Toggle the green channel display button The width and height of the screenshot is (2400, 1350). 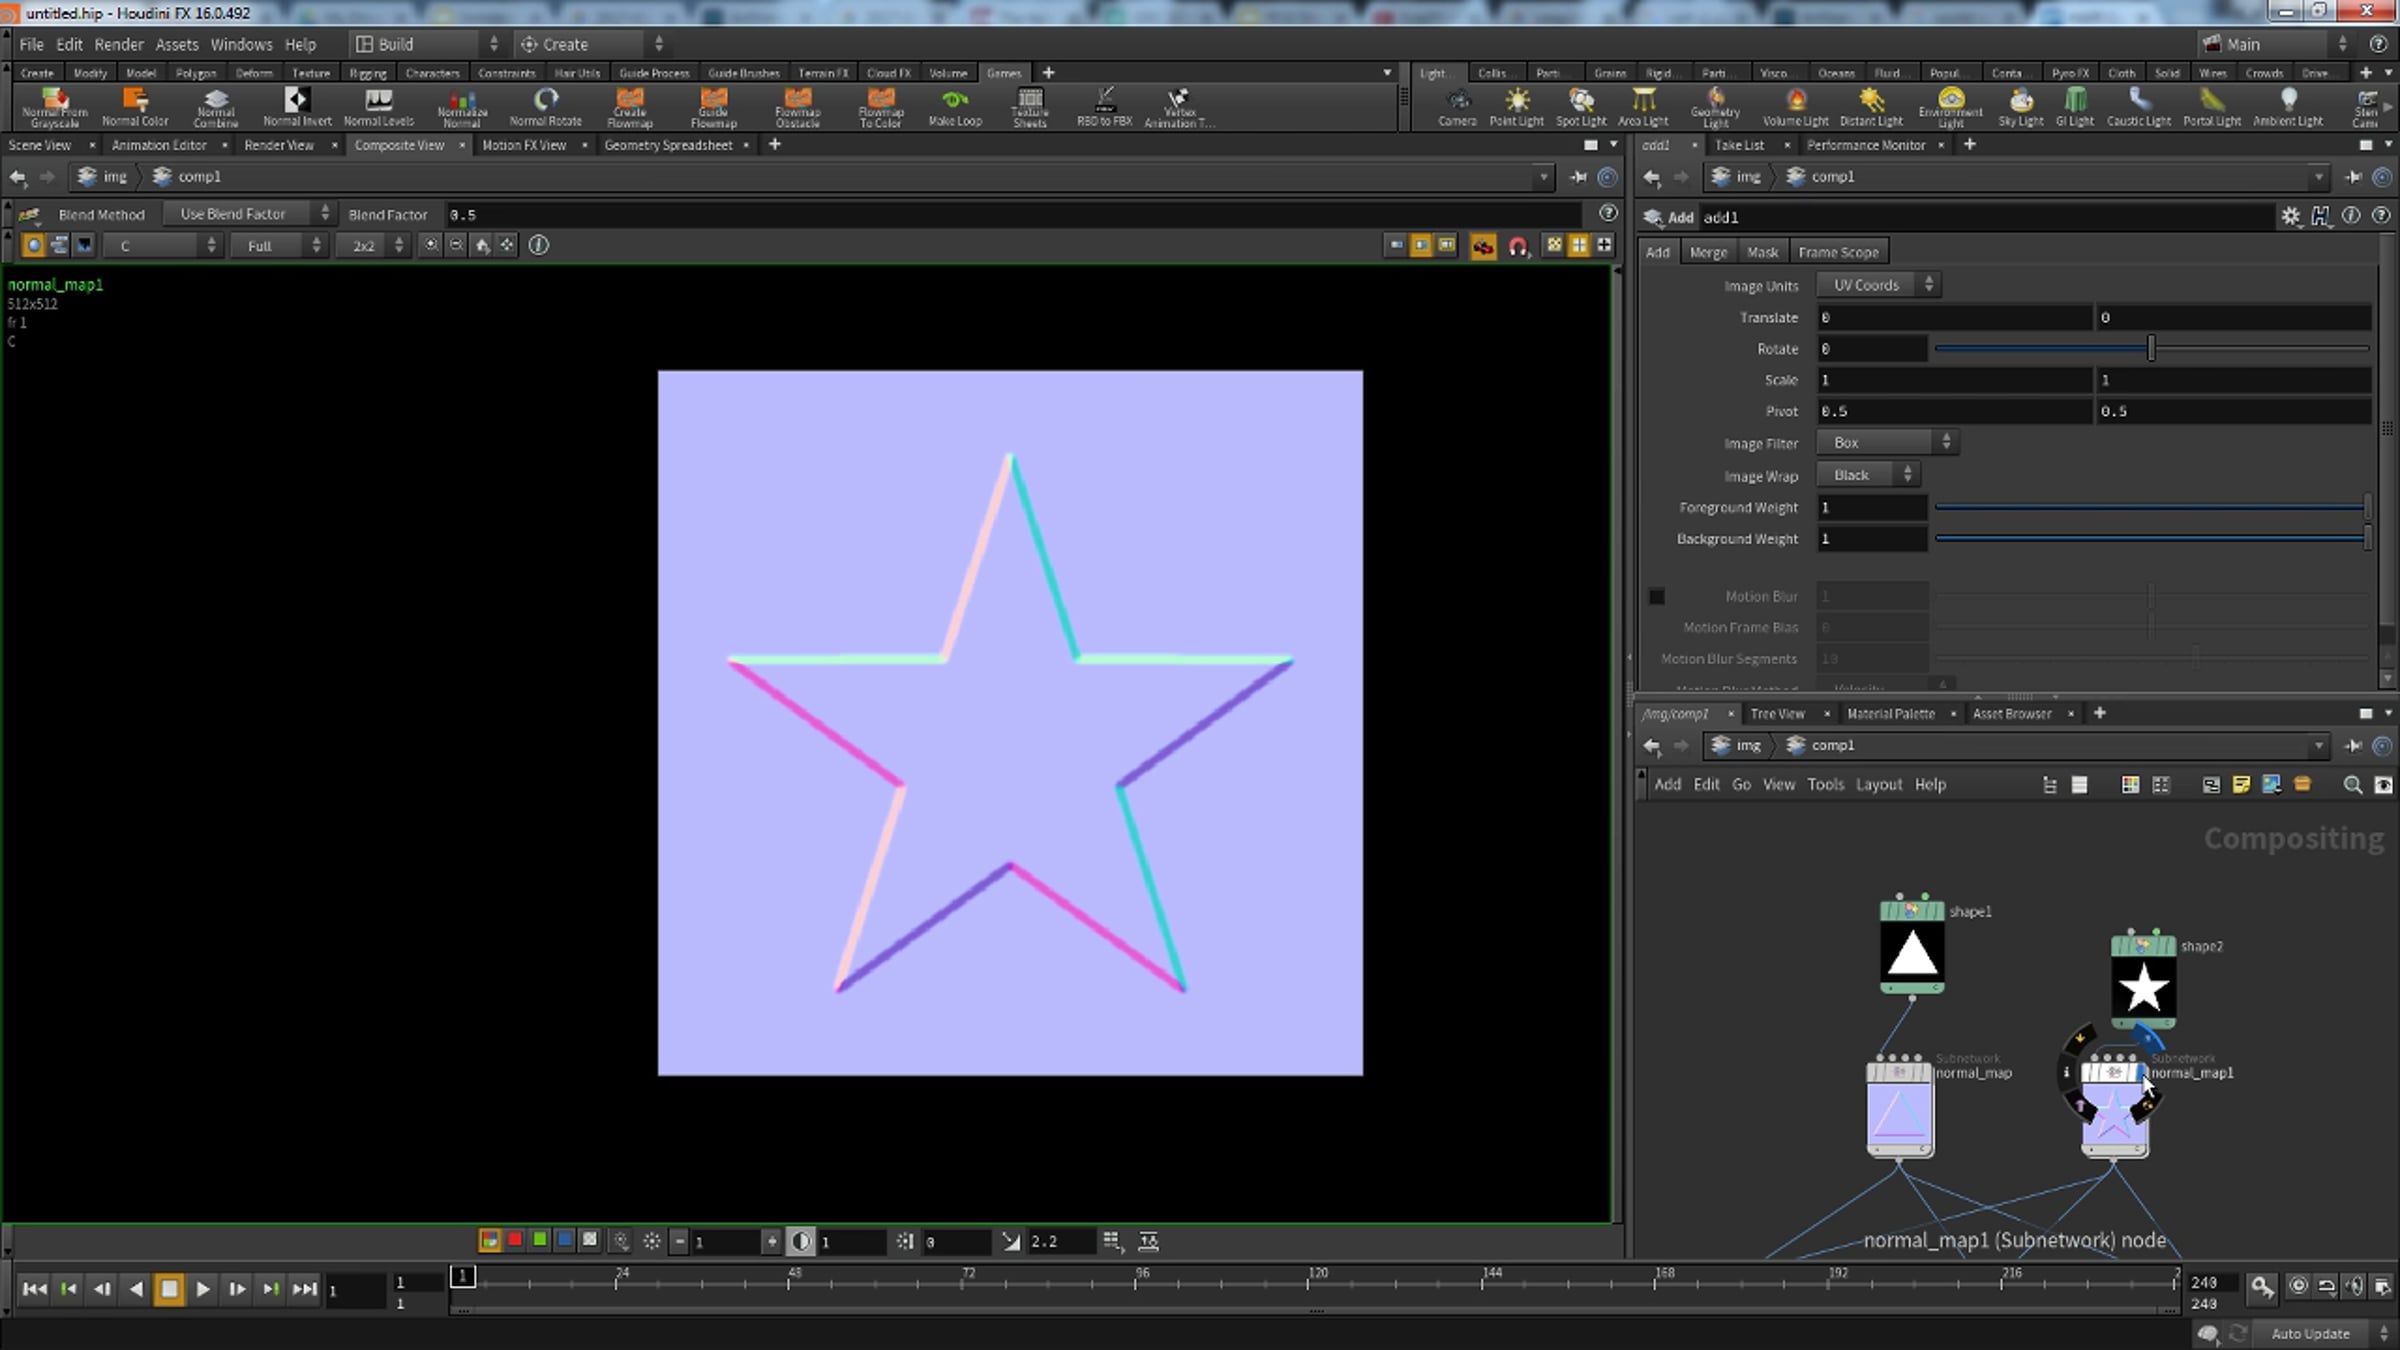click(x=540, y=1240)
